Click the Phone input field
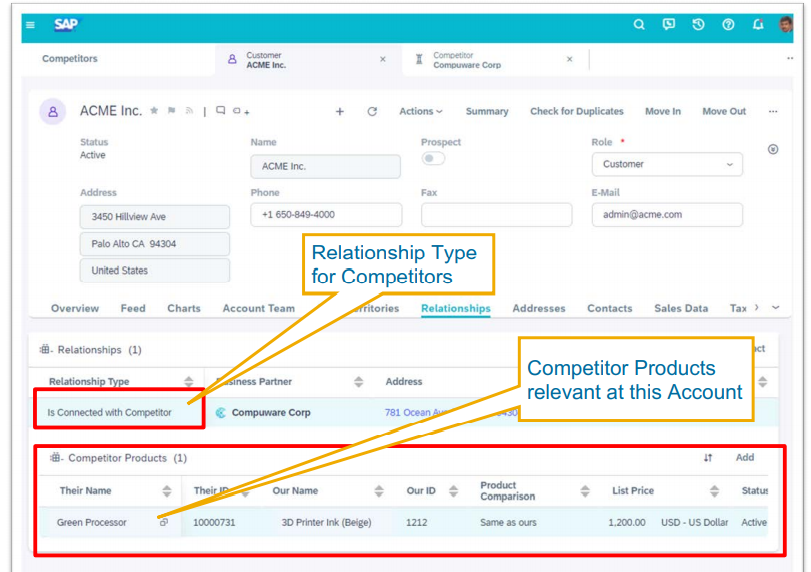The height and width of the screenshot is (572, 811). click(x=326, y=215)
